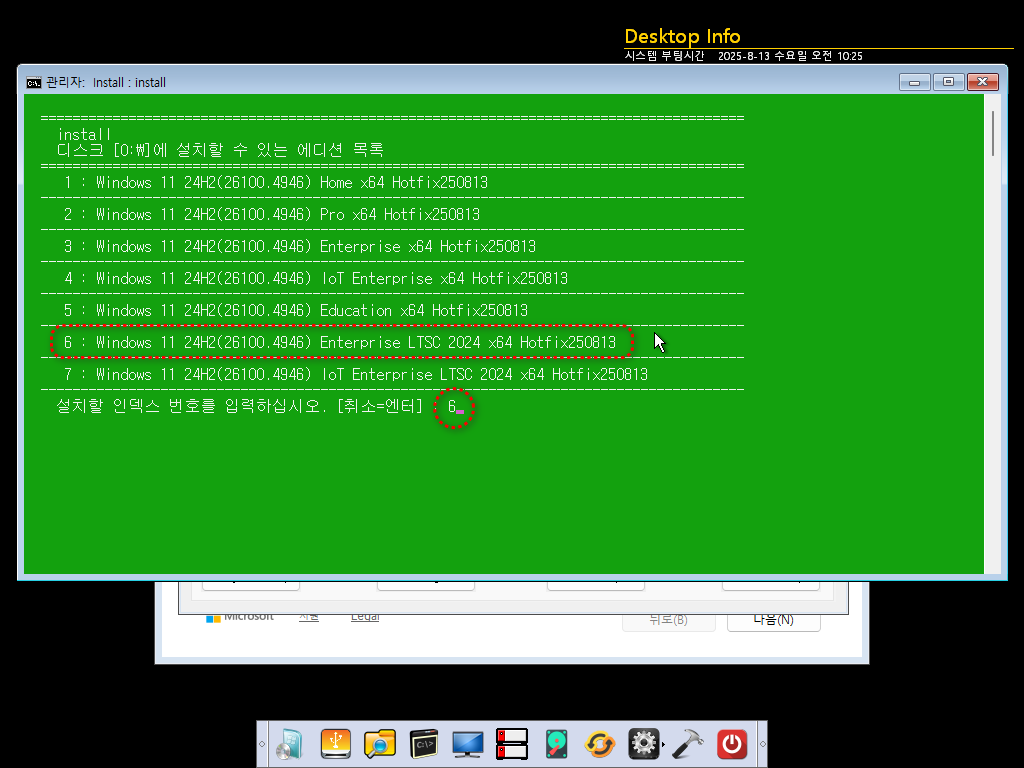Select row 5 Windows 11 Education x64
Image resolution: width=1024 pixels, height=768 pixels.
tap(296, 310)
